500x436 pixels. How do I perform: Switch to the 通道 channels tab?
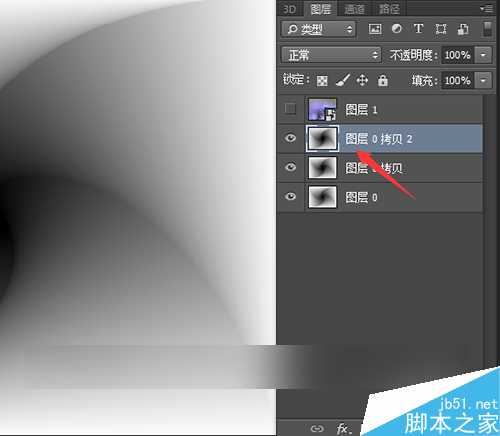pyautogui.click(x=354, y=9)
